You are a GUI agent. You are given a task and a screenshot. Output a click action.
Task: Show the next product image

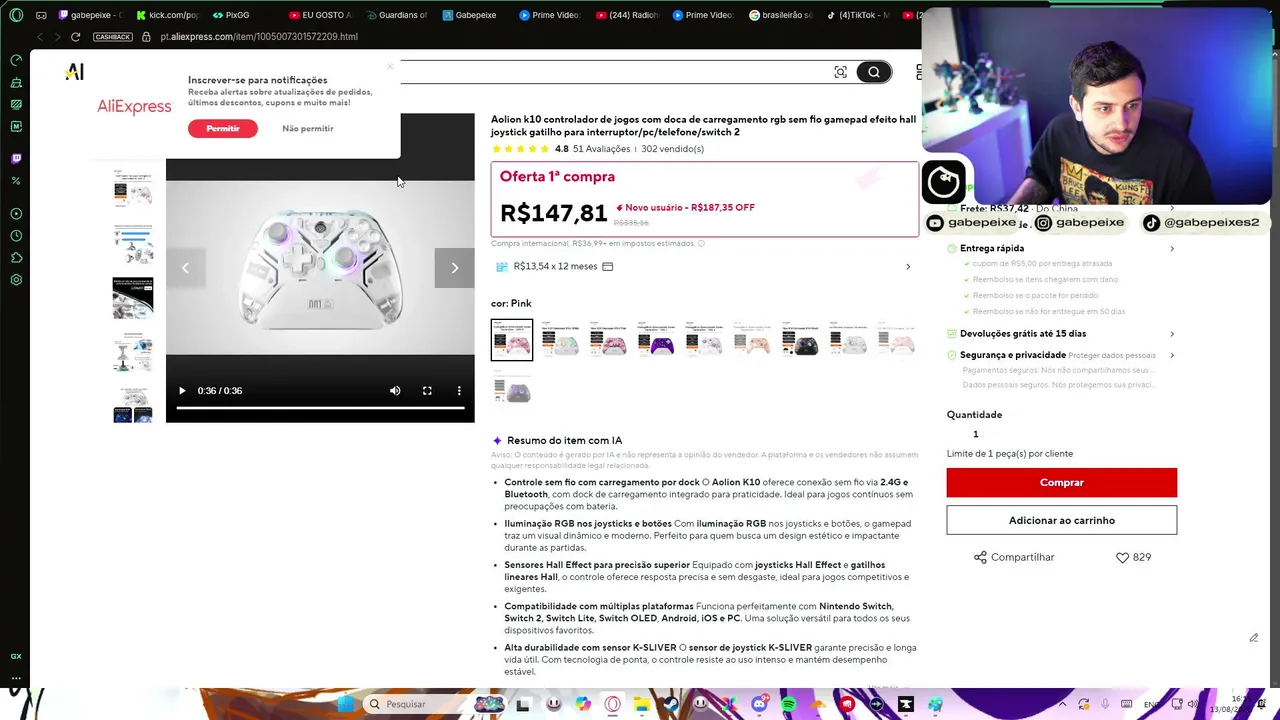tap(454, 268)
